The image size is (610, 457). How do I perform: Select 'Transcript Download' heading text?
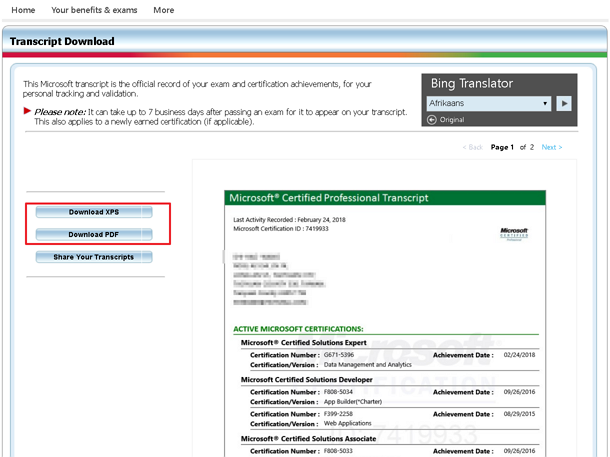pyautogui.click(x=62, y=41)
